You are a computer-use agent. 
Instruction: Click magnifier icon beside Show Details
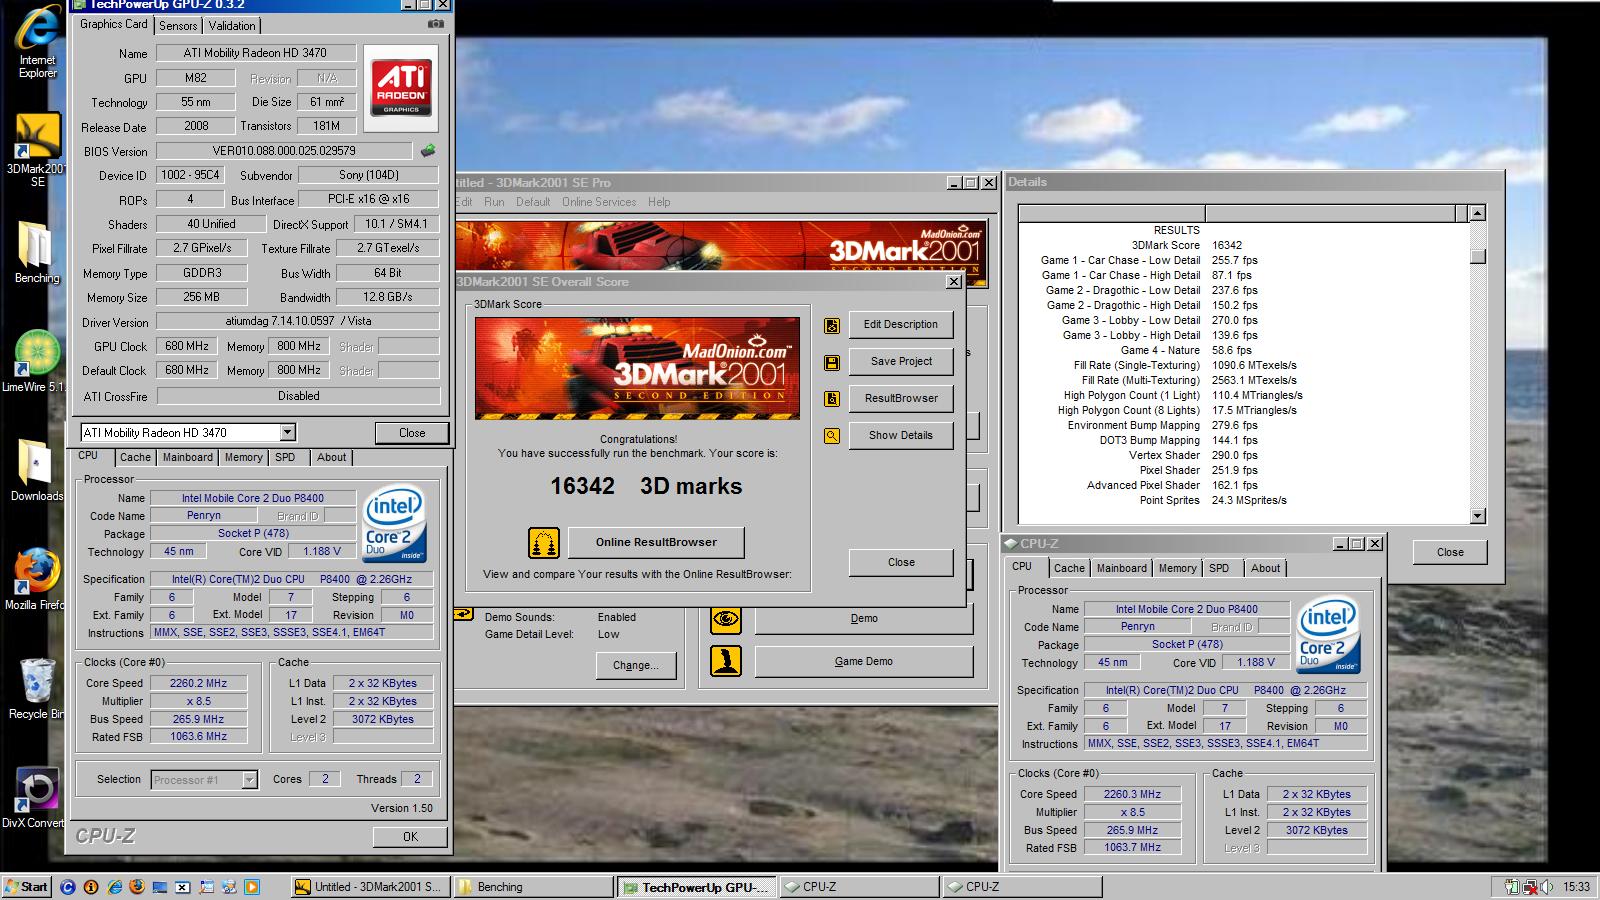coord(832,436)
